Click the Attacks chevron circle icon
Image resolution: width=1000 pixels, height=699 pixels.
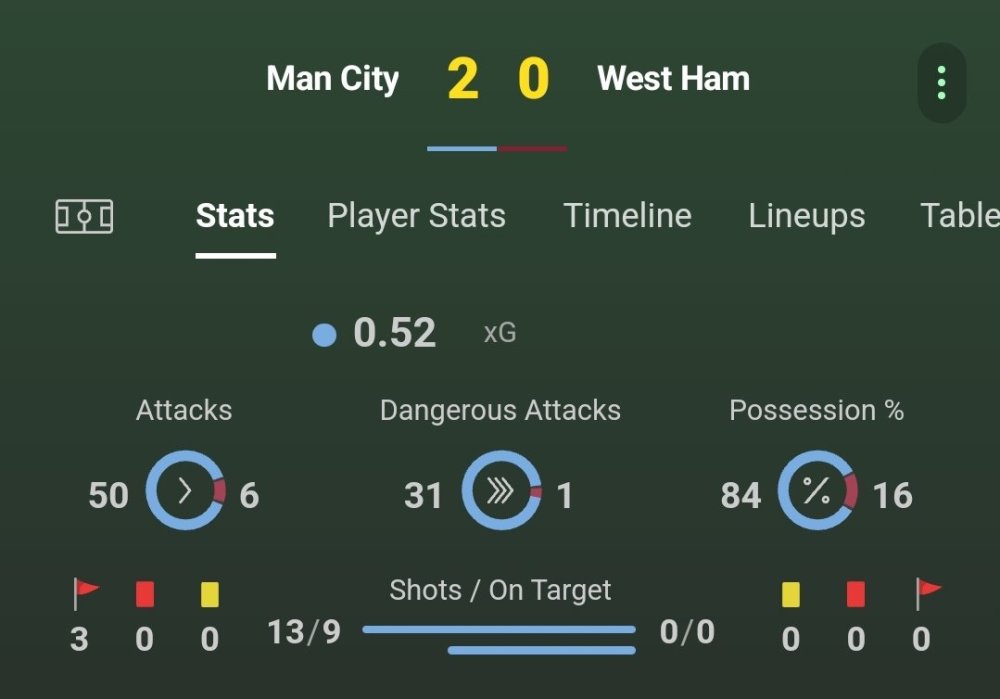click(x=184, y=491)
